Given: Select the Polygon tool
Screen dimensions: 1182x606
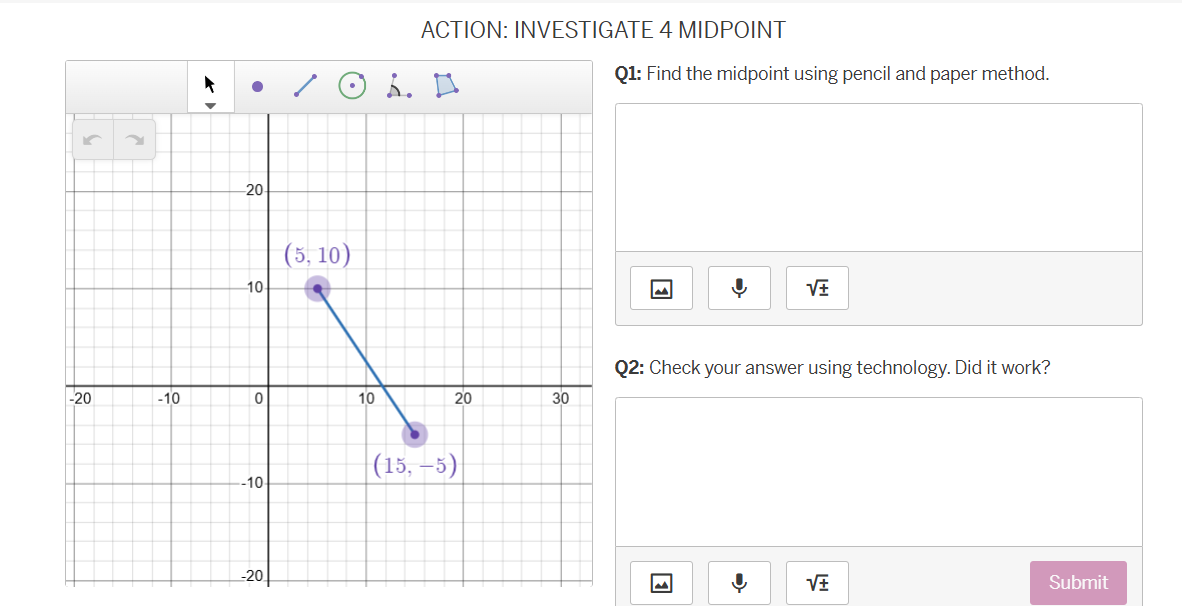Looking at the screenshot, I should pos(445,85).
